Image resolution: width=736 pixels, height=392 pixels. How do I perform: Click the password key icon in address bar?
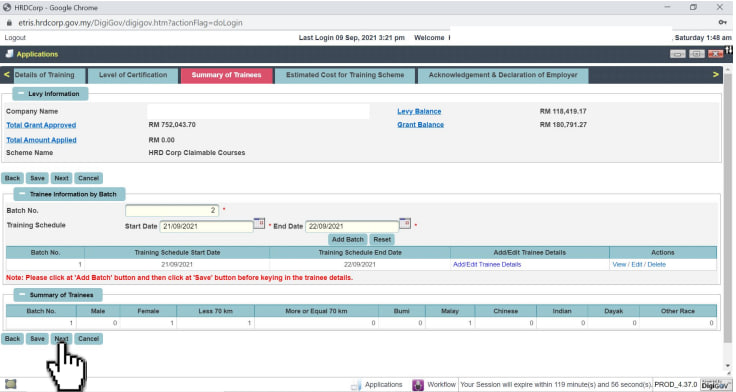pyautogui.click(x=722, y=23)
